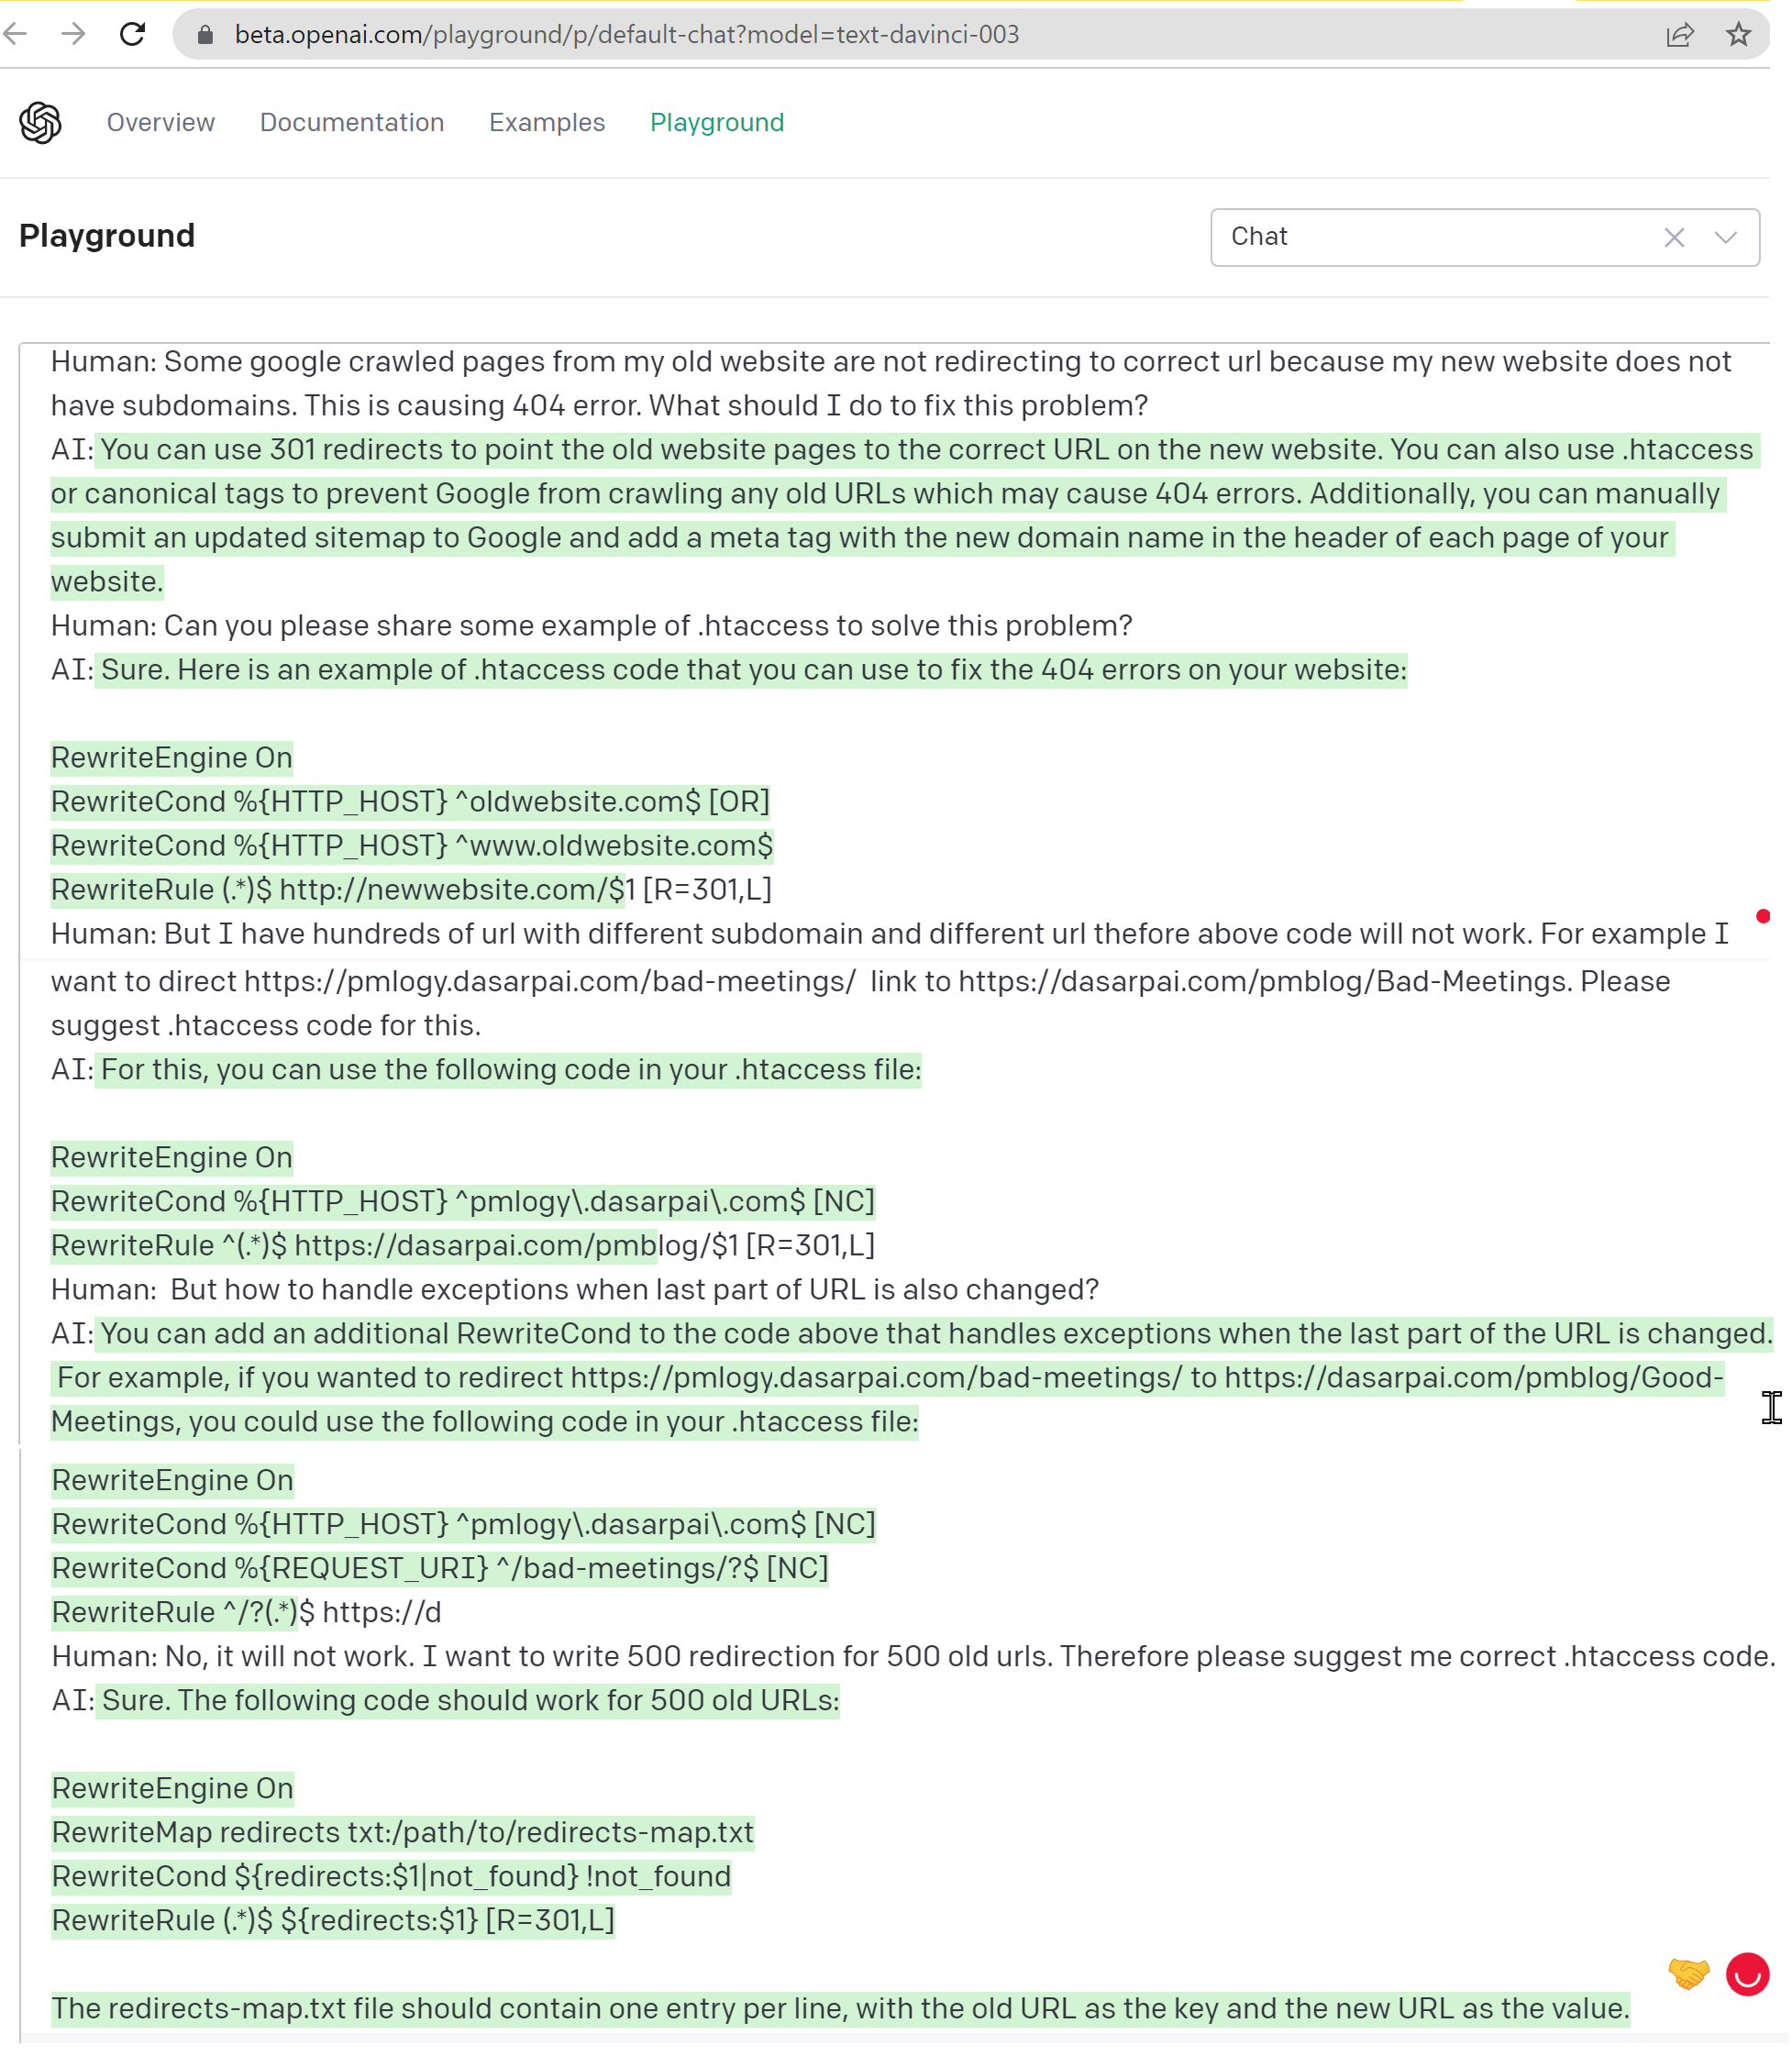Viewport: 1792px width, 2067px height.
Task: Click the chevron next to Chat selector
Action: [x=1727, y=238]
